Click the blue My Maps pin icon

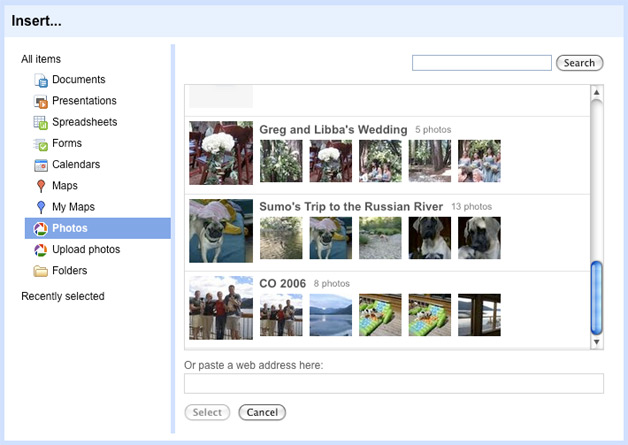click(x=41, y=207)
